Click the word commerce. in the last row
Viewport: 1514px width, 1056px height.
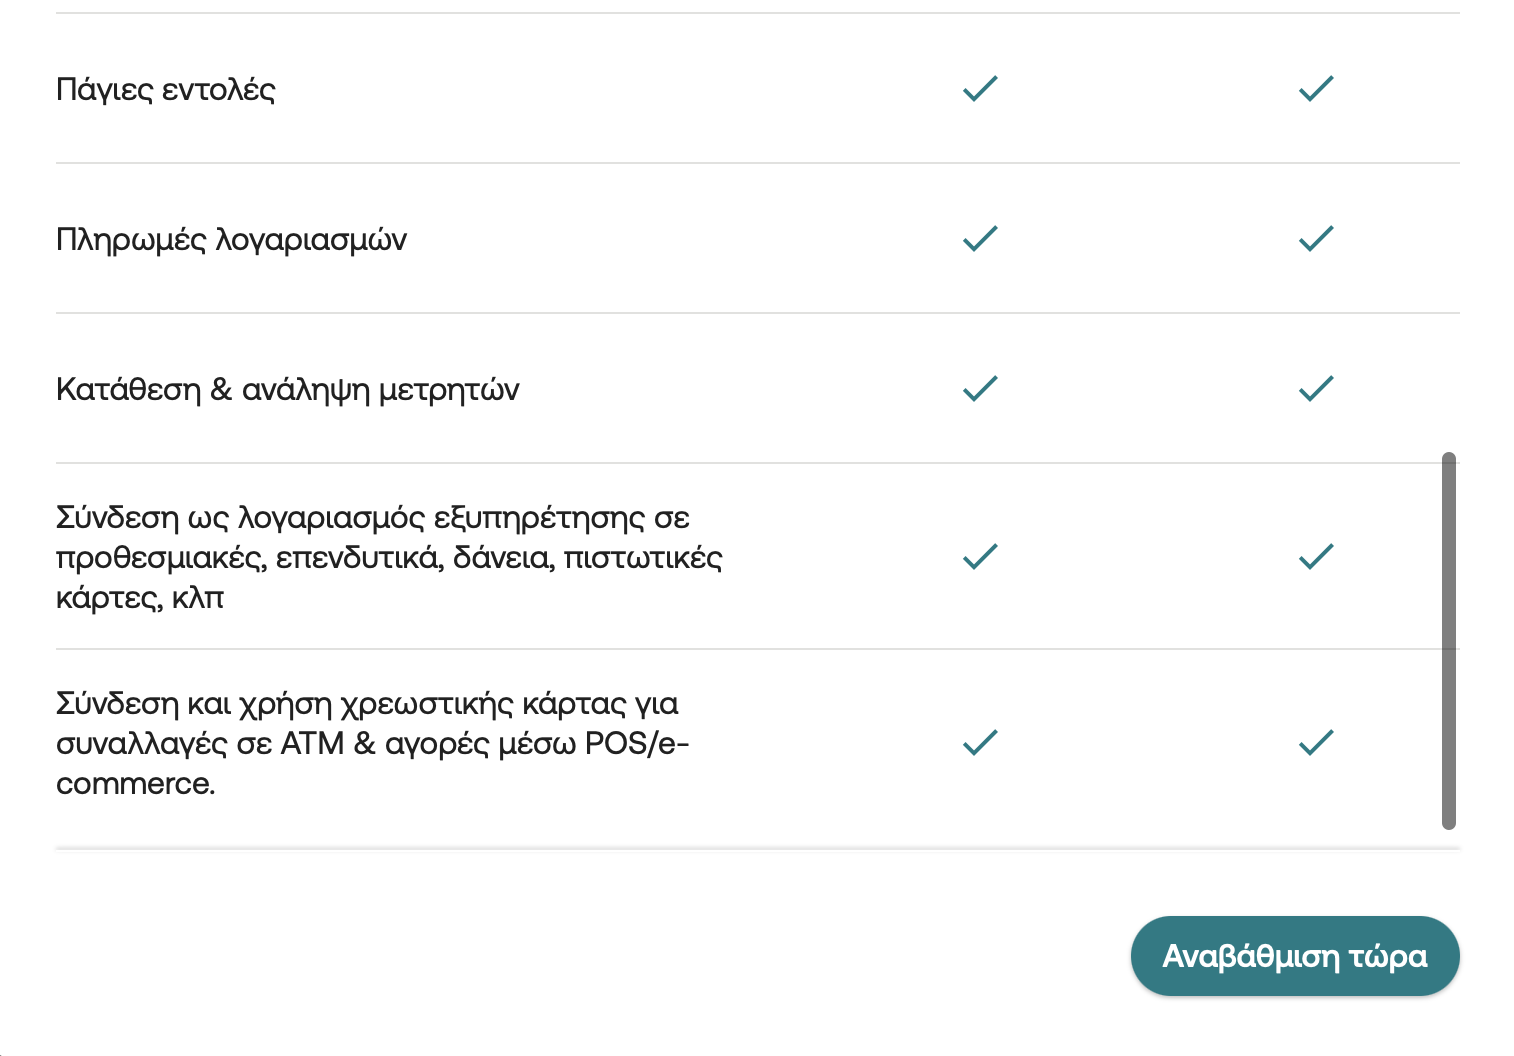tap(136, 784)
